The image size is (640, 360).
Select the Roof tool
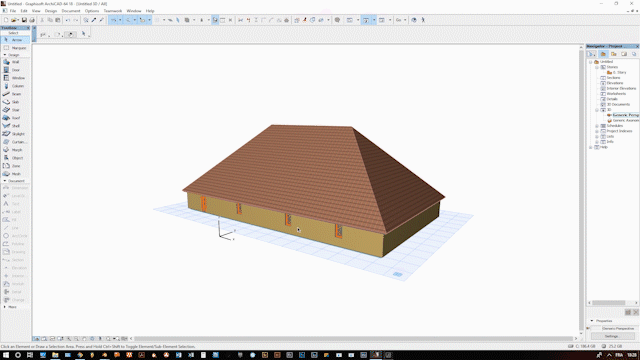click(15, 118)
